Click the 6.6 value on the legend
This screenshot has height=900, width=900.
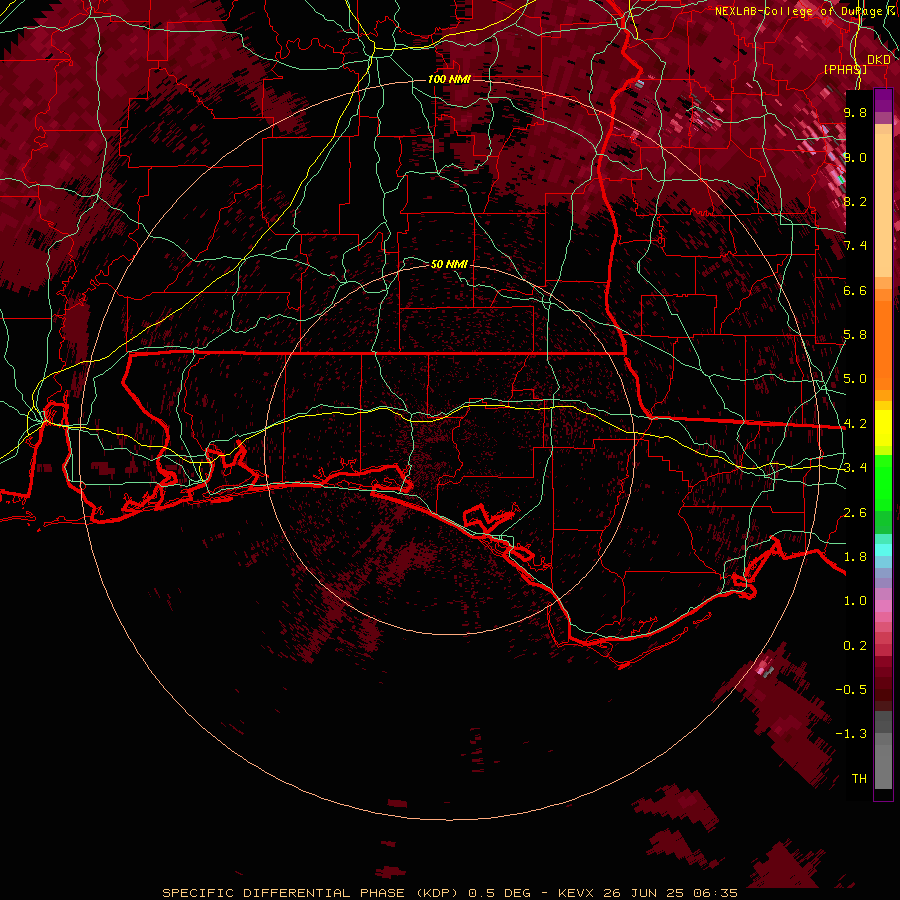(855, 290)
